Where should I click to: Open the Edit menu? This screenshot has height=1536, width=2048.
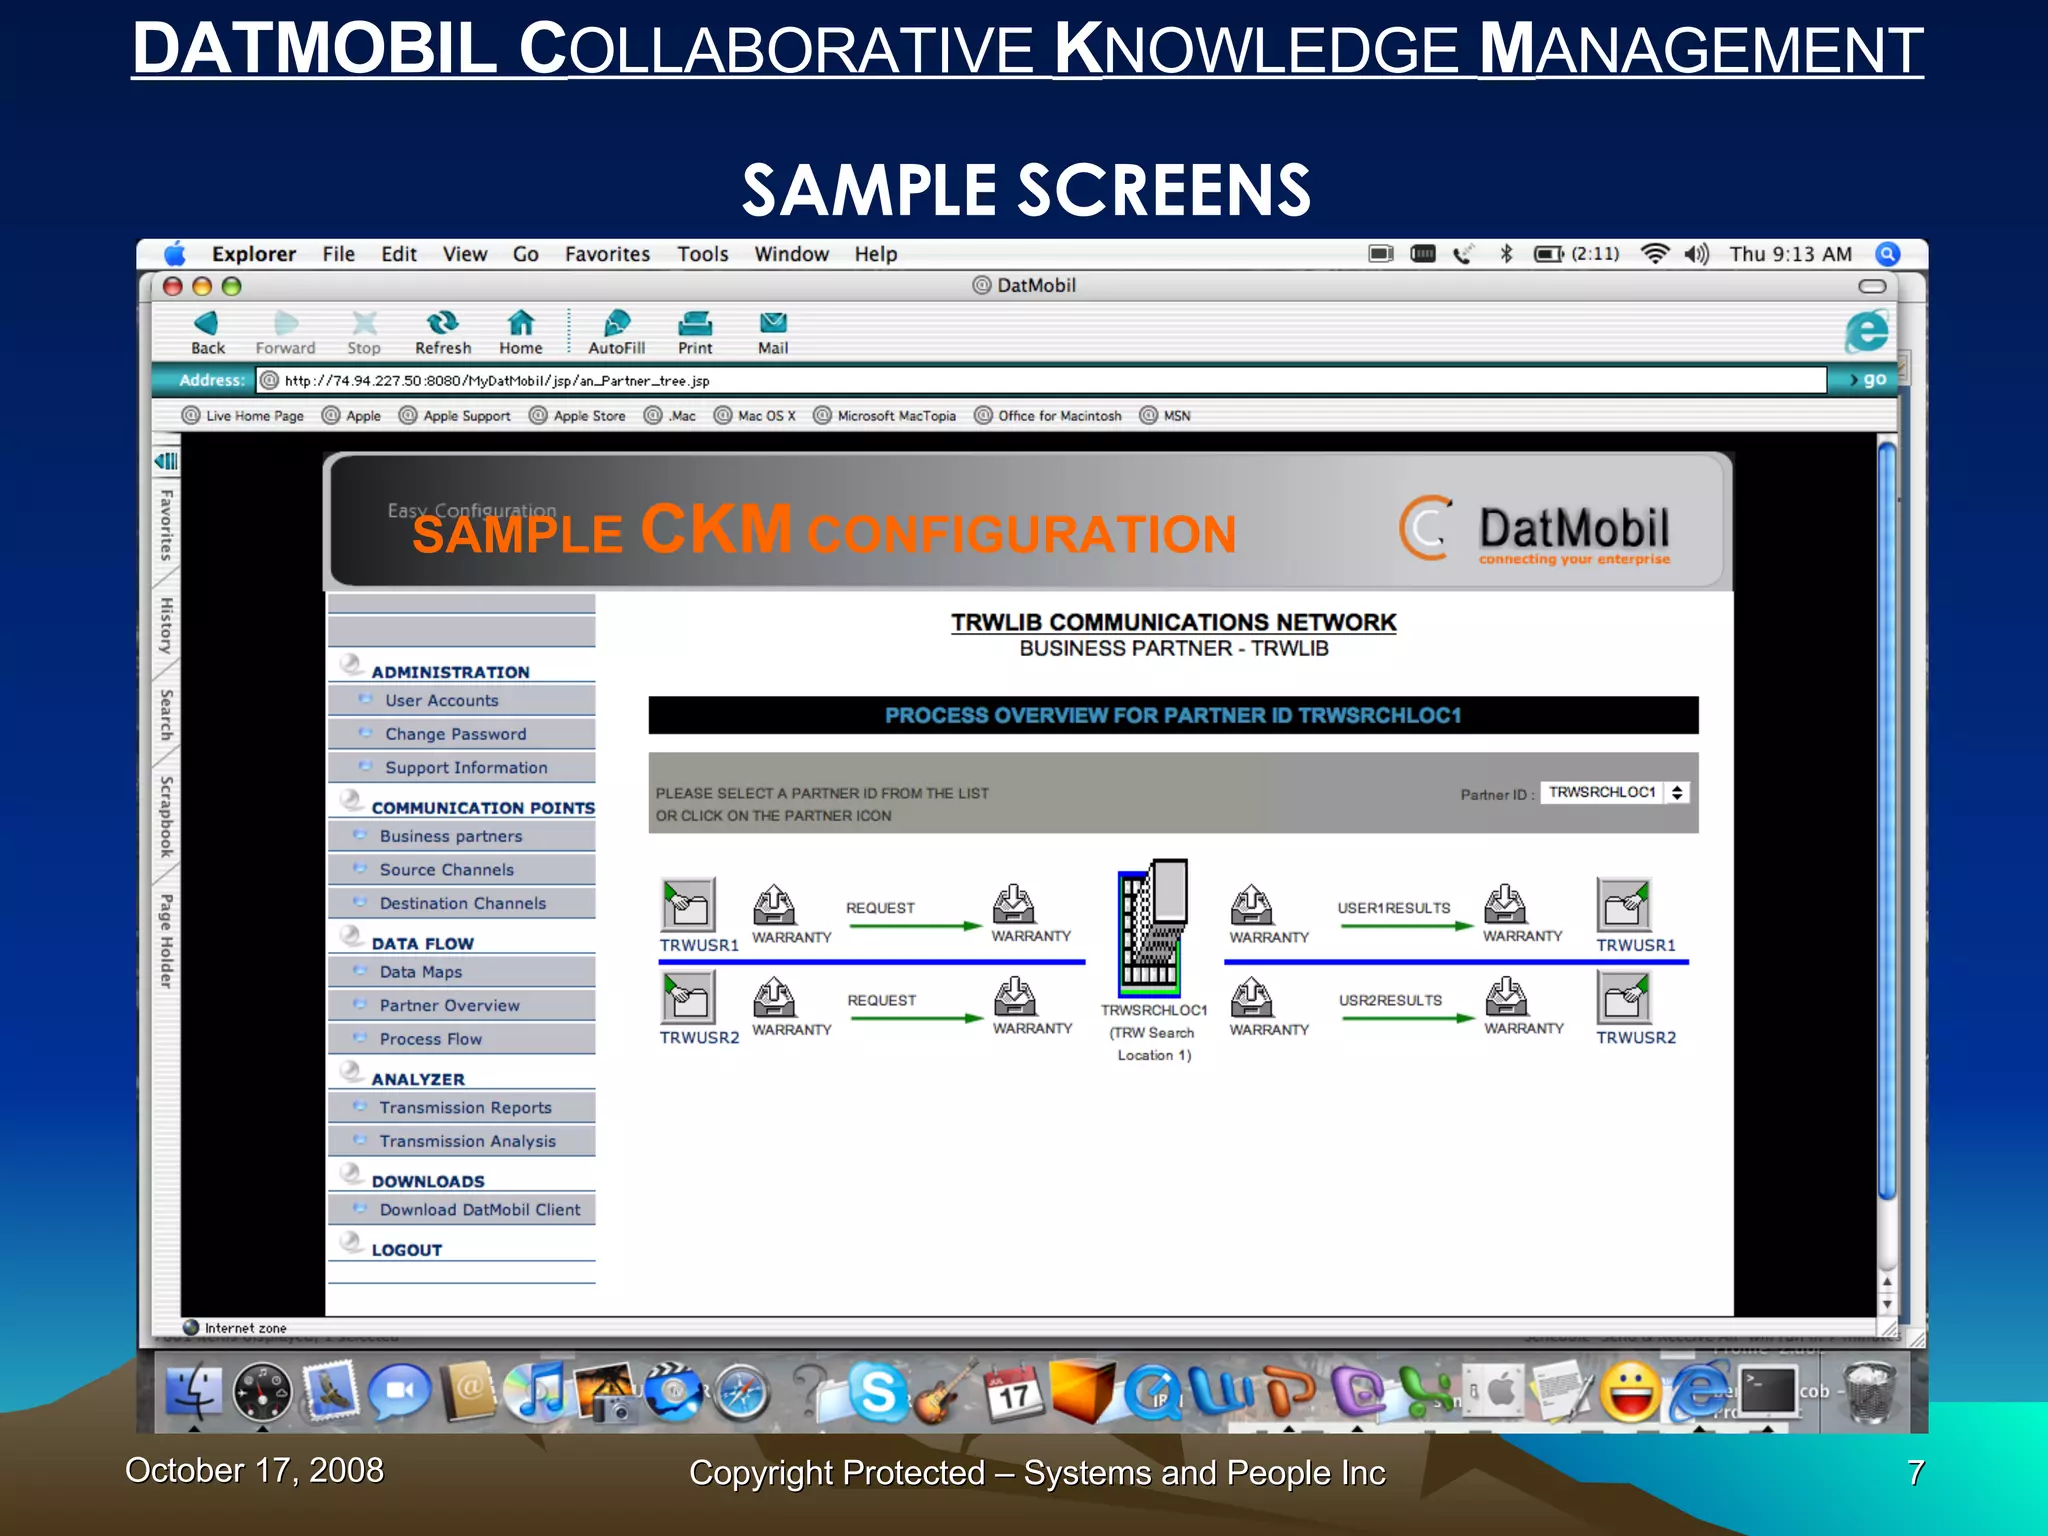398,254
